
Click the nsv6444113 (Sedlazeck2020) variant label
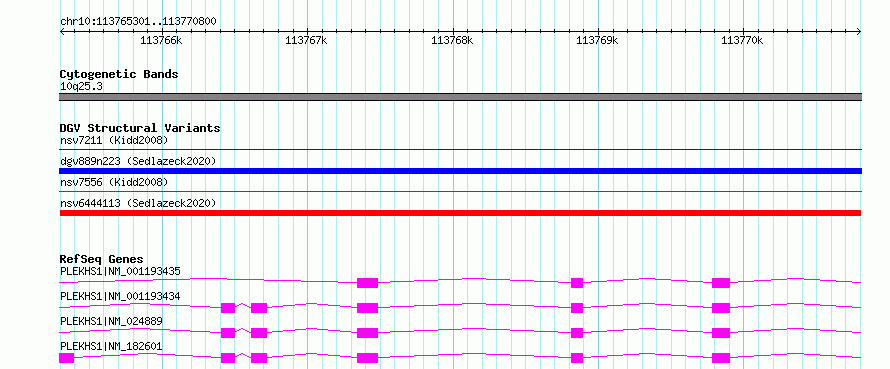click(138, 203)
